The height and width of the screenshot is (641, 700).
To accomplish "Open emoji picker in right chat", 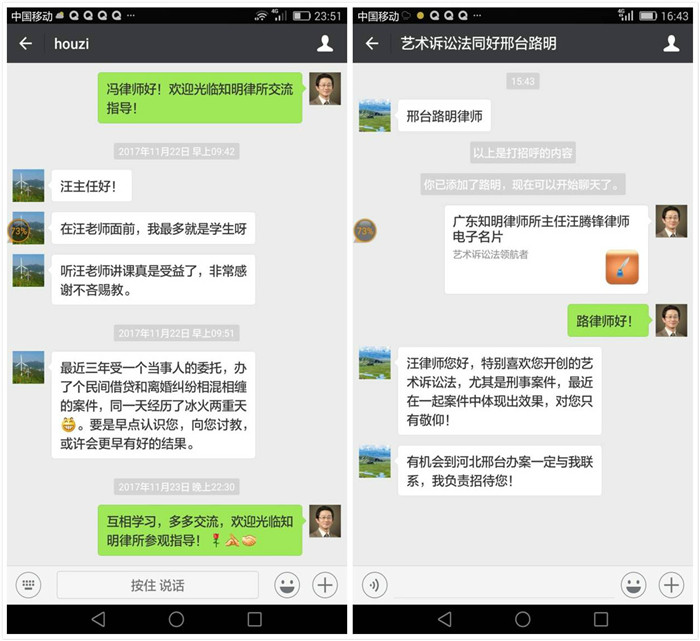I will 633,584.
